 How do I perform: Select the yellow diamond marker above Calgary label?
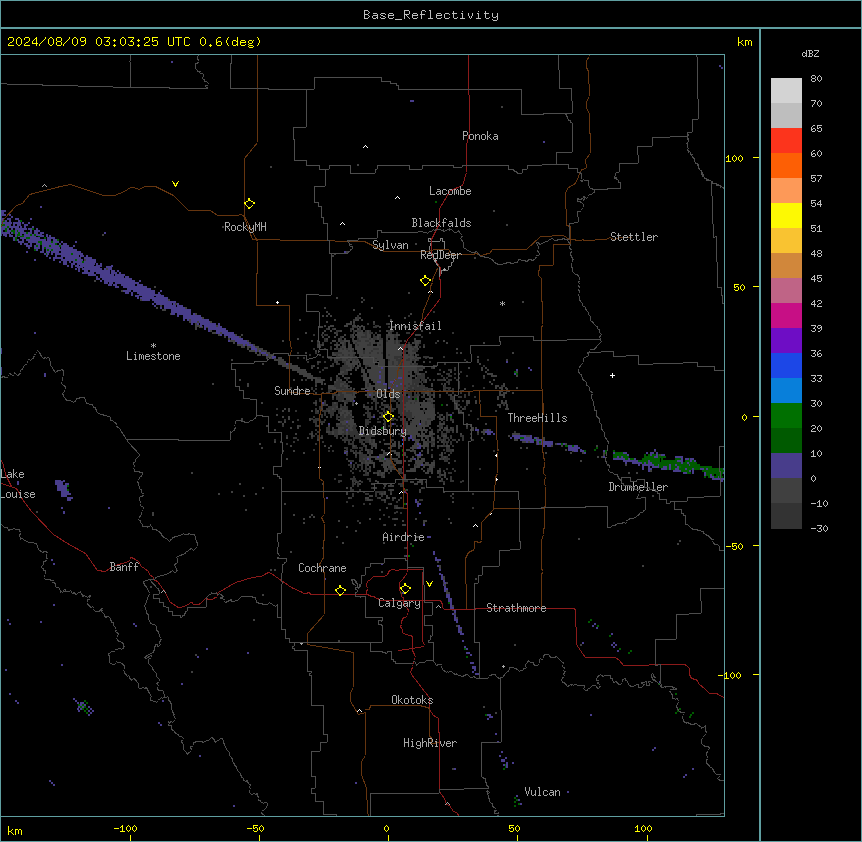pos(406,589)
